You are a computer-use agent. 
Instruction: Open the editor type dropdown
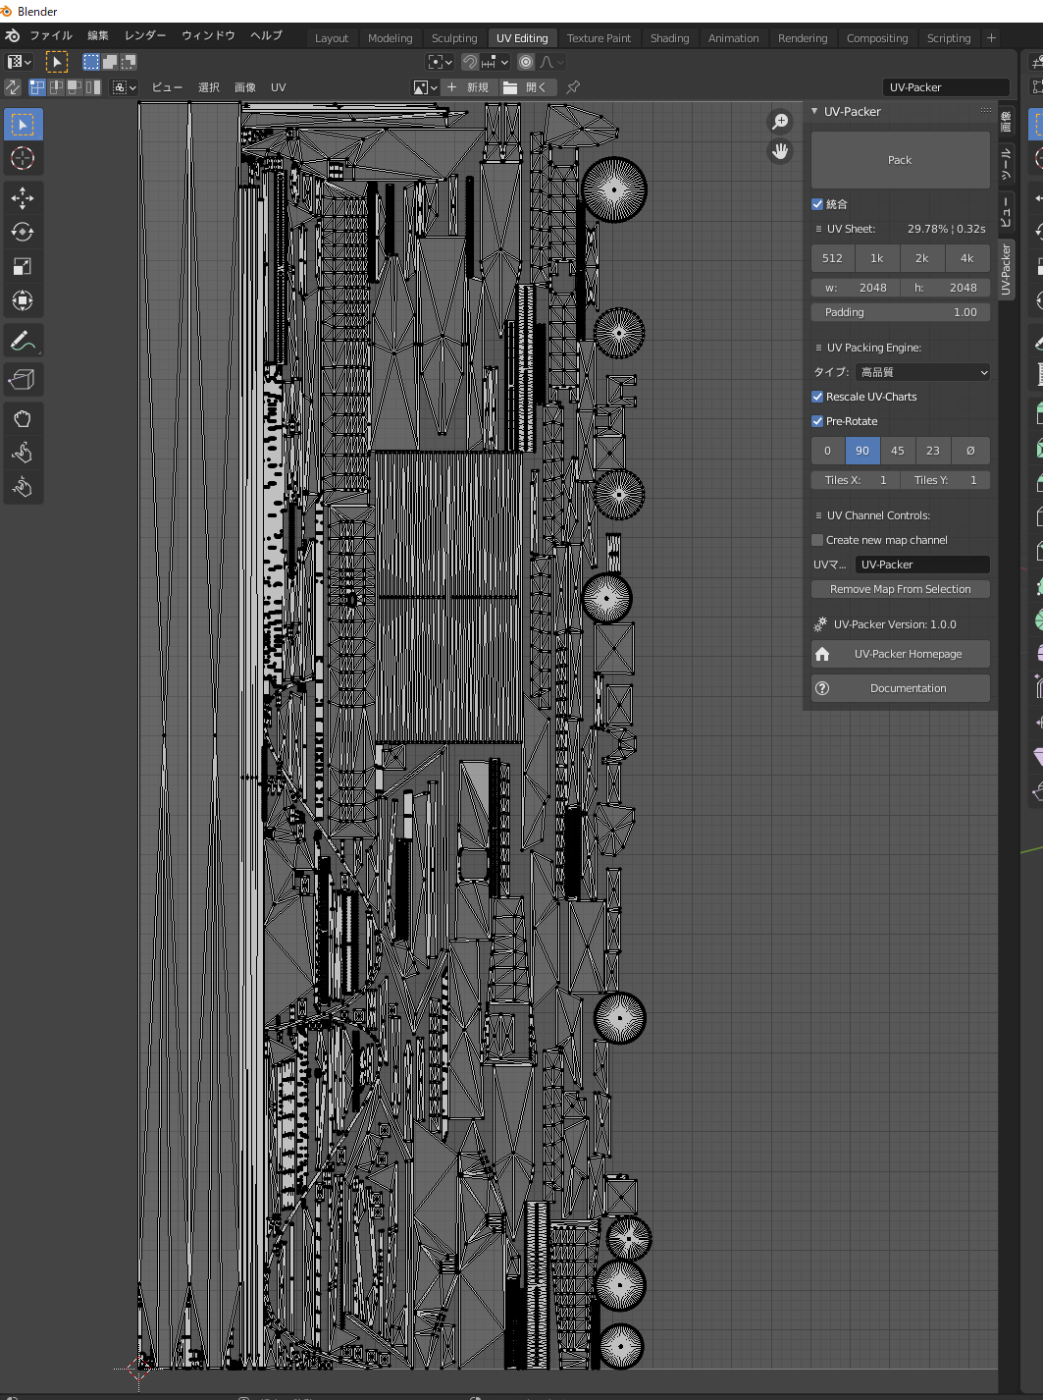pyautogui.click(x=19, y=62)
